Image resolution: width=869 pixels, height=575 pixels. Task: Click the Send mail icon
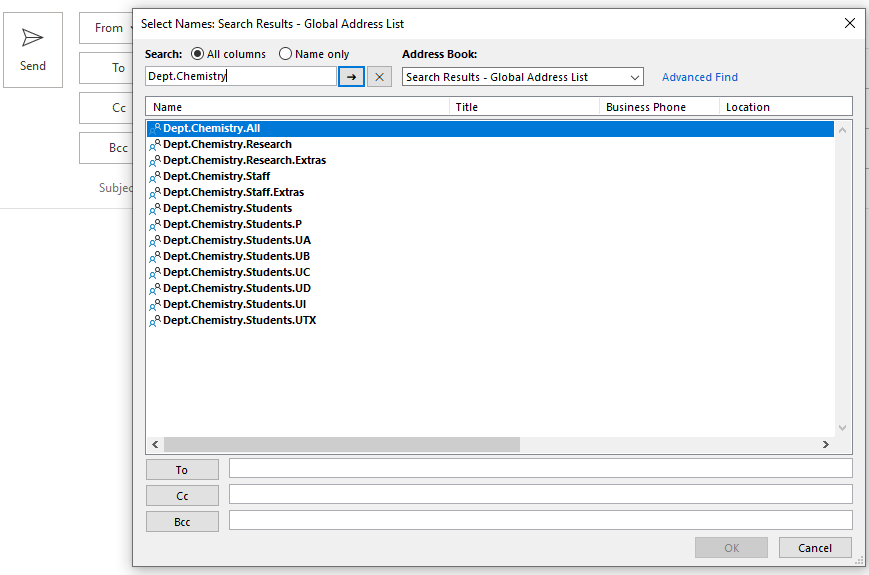pyautogui.click(x=33, y=39)
